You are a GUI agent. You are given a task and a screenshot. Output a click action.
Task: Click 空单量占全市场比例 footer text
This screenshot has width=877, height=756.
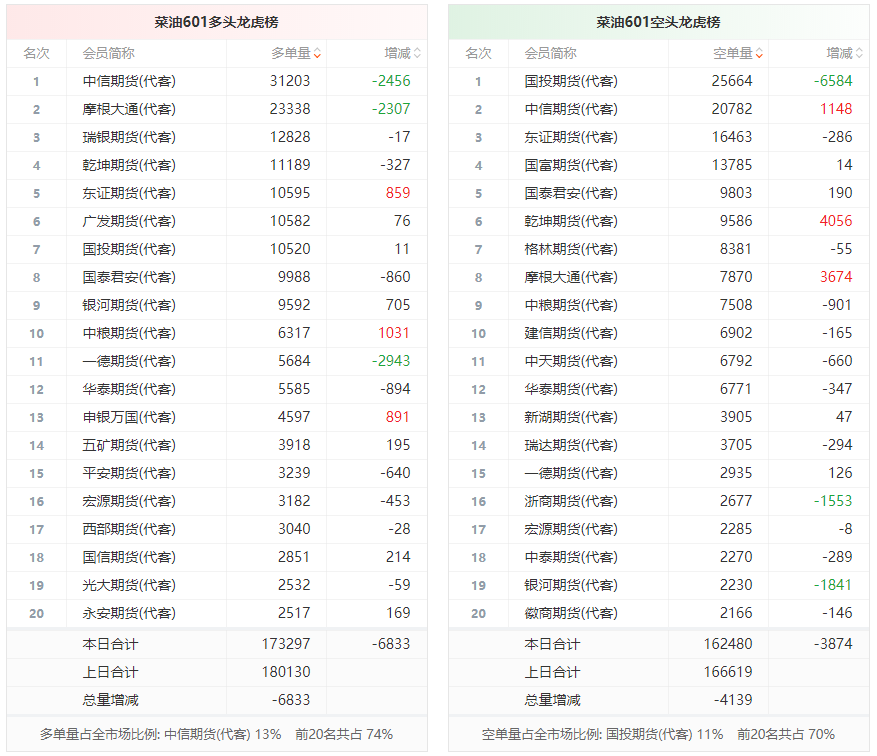658,734
